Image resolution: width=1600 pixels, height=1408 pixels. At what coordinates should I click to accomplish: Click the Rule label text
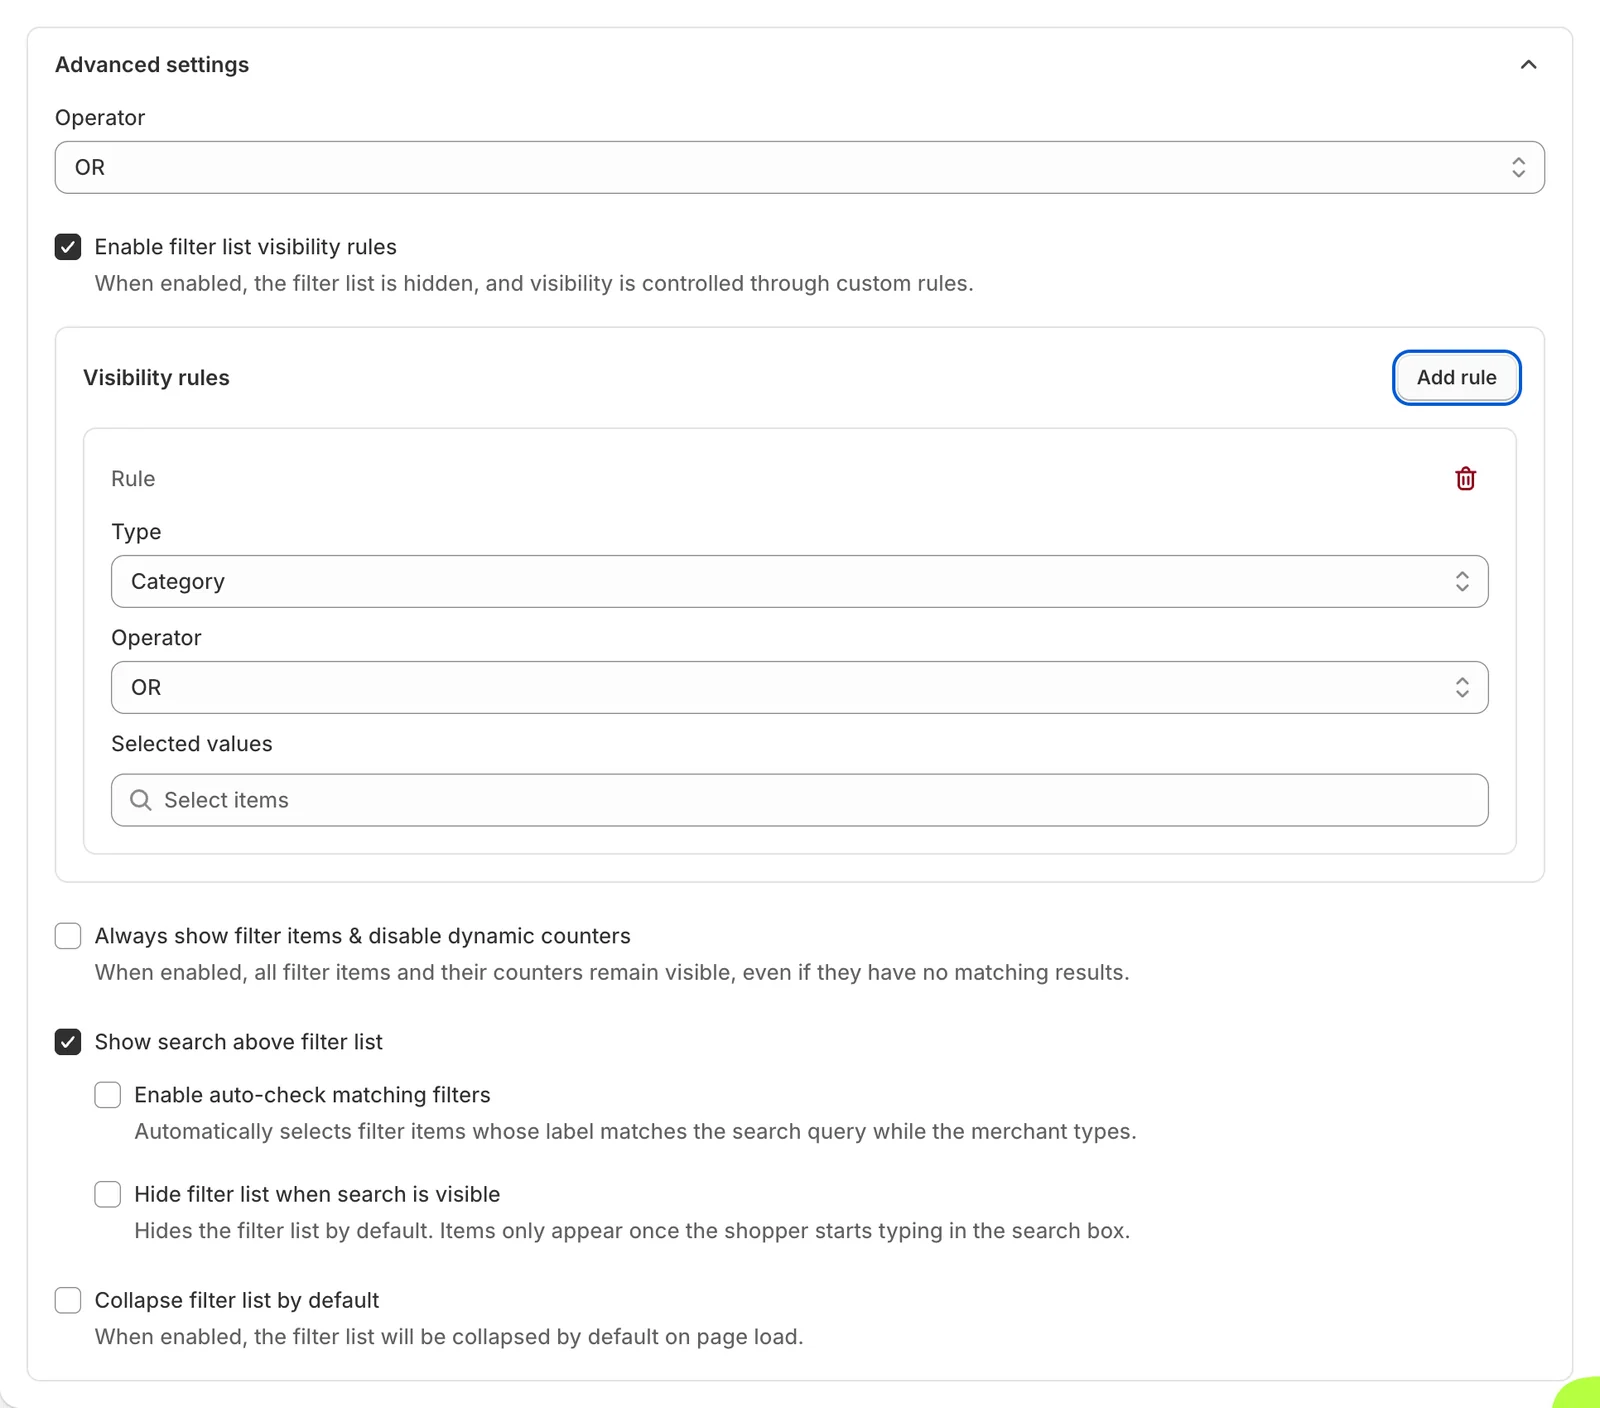pyautogui.click(x=133, y=479)
